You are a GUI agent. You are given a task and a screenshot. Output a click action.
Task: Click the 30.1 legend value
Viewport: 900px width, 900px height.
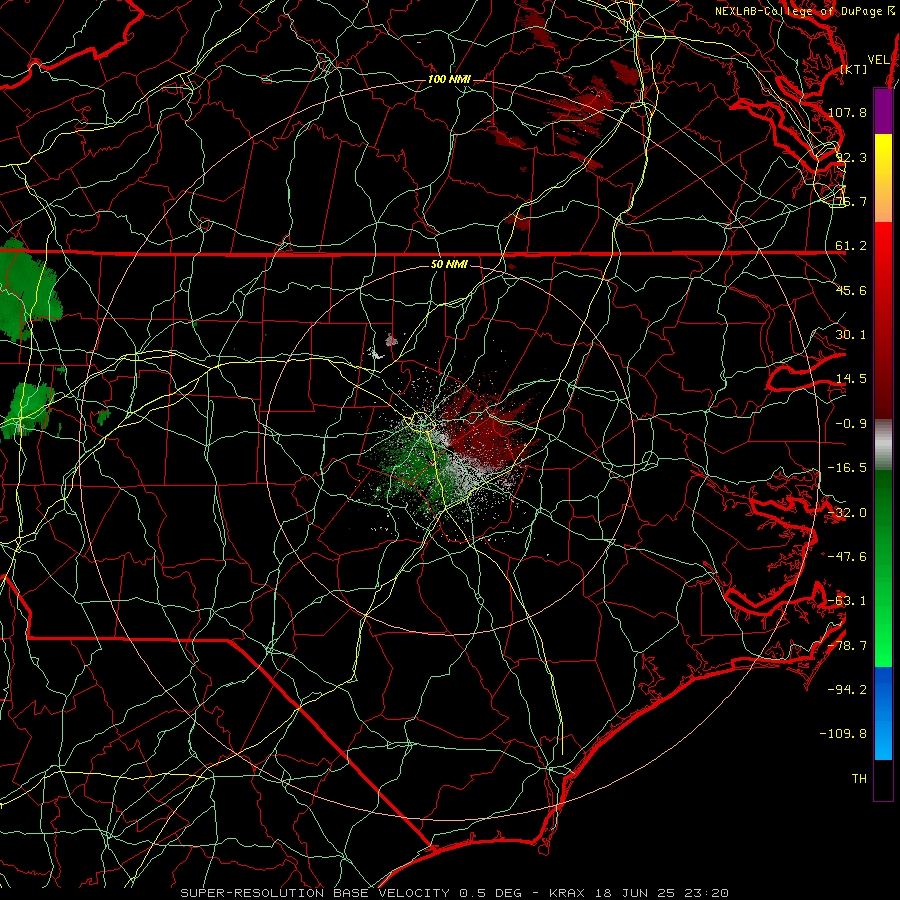[851, 335]
